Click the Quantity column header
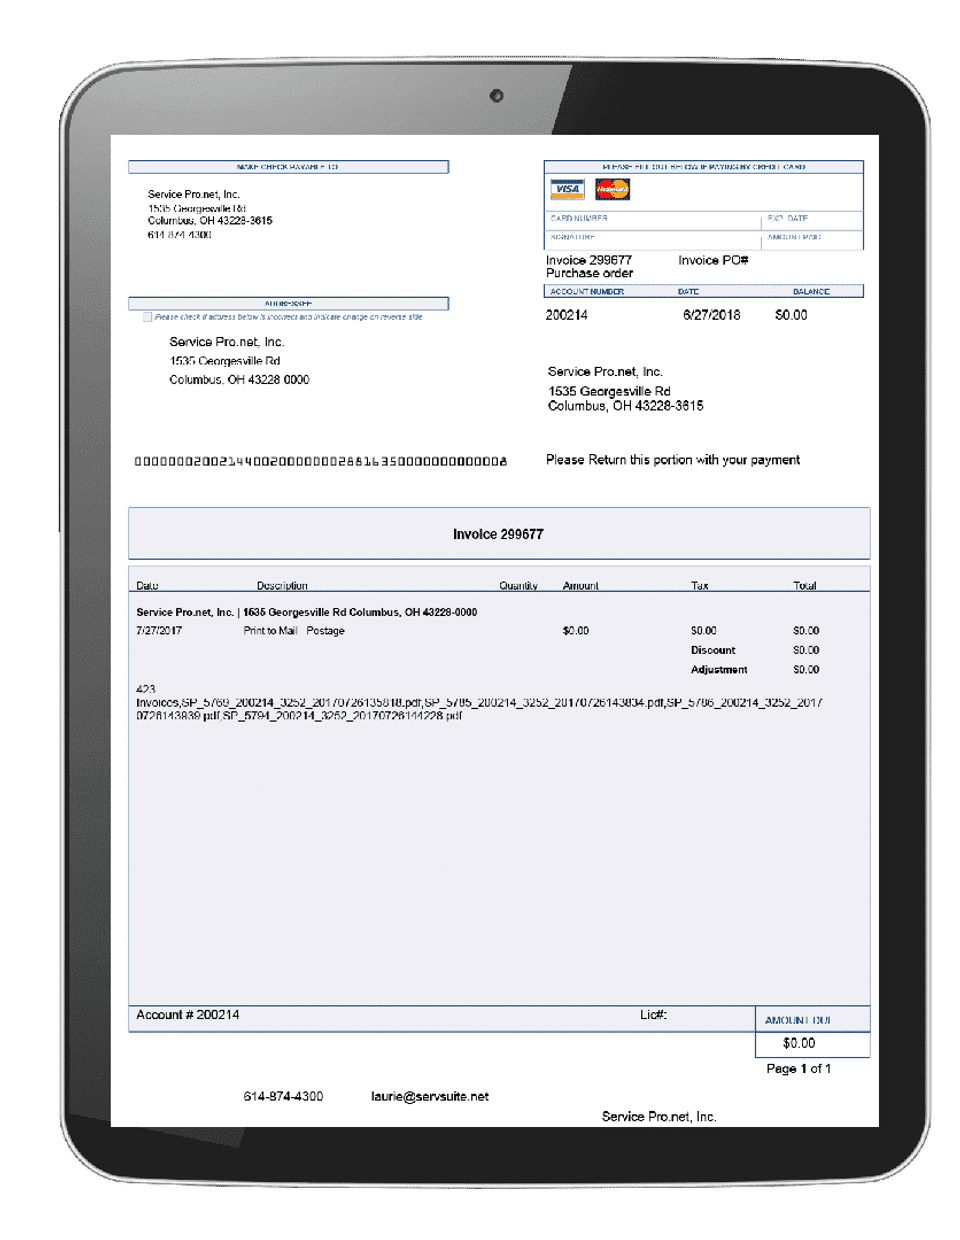 pyautogui.click(x=518, y=586)
